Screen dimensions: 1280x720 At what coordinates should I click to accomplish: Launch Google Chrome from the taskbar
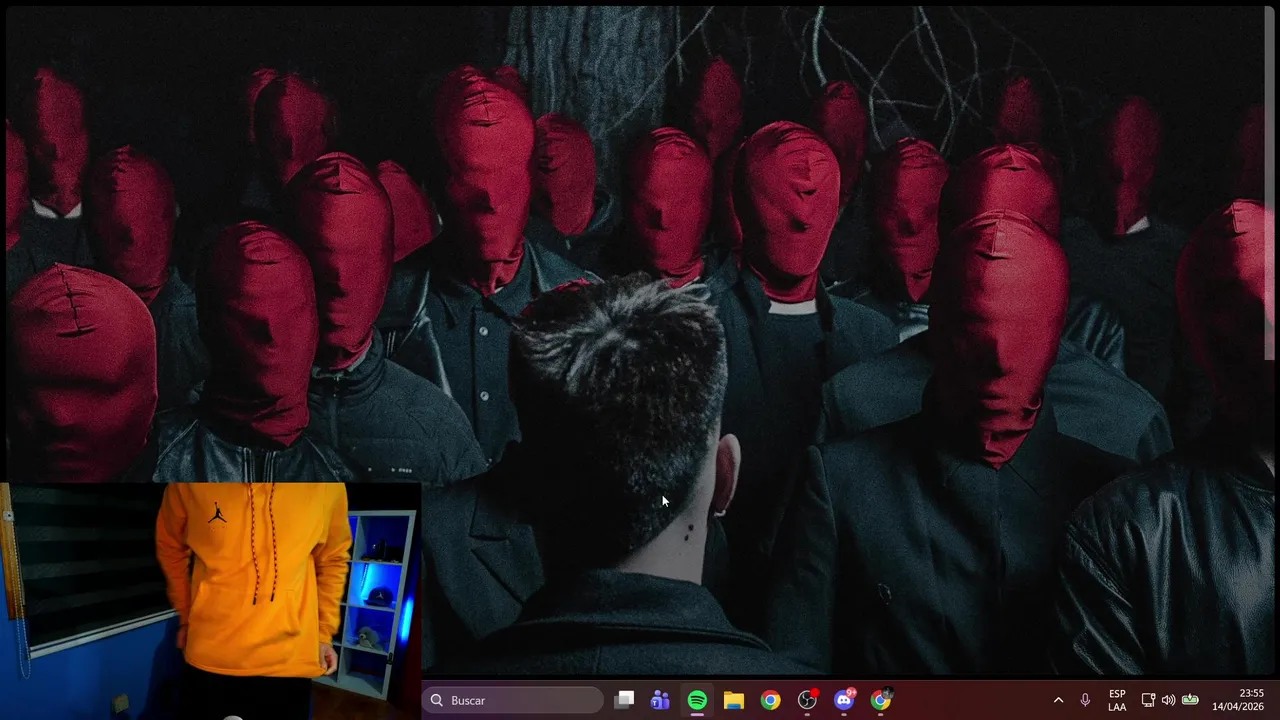click(770, 700)
